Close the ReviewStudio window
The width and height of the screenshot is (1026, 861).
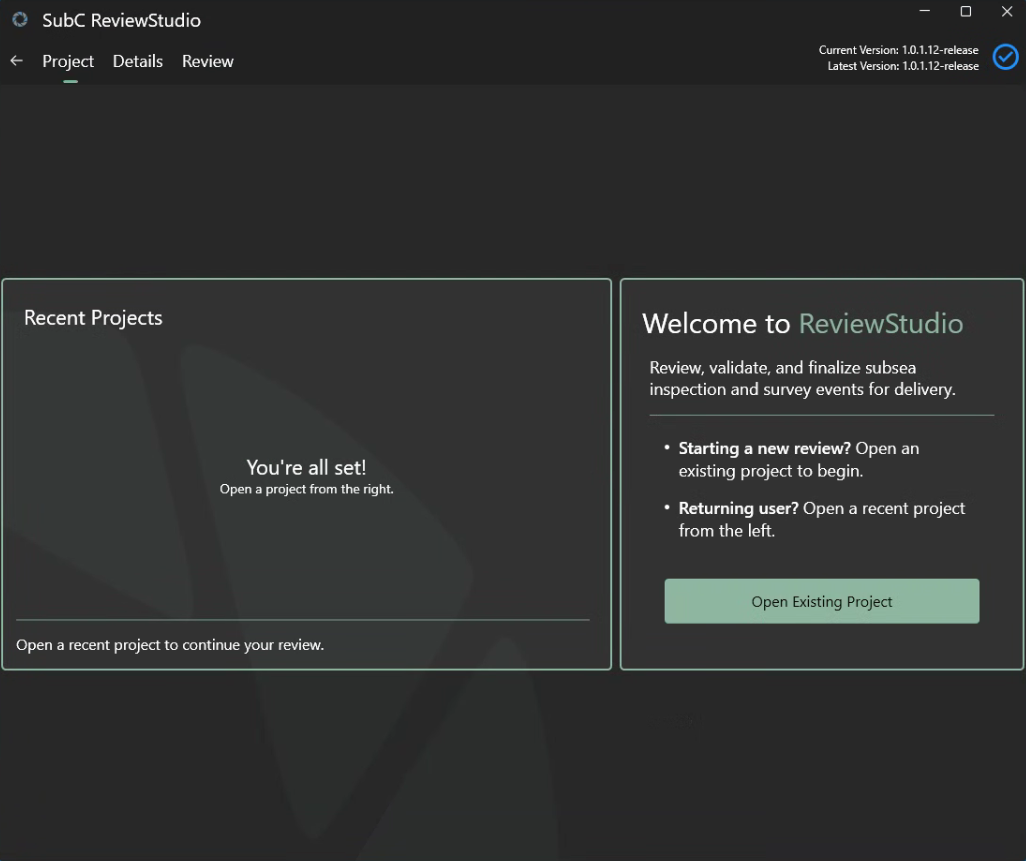(1006, 11)
